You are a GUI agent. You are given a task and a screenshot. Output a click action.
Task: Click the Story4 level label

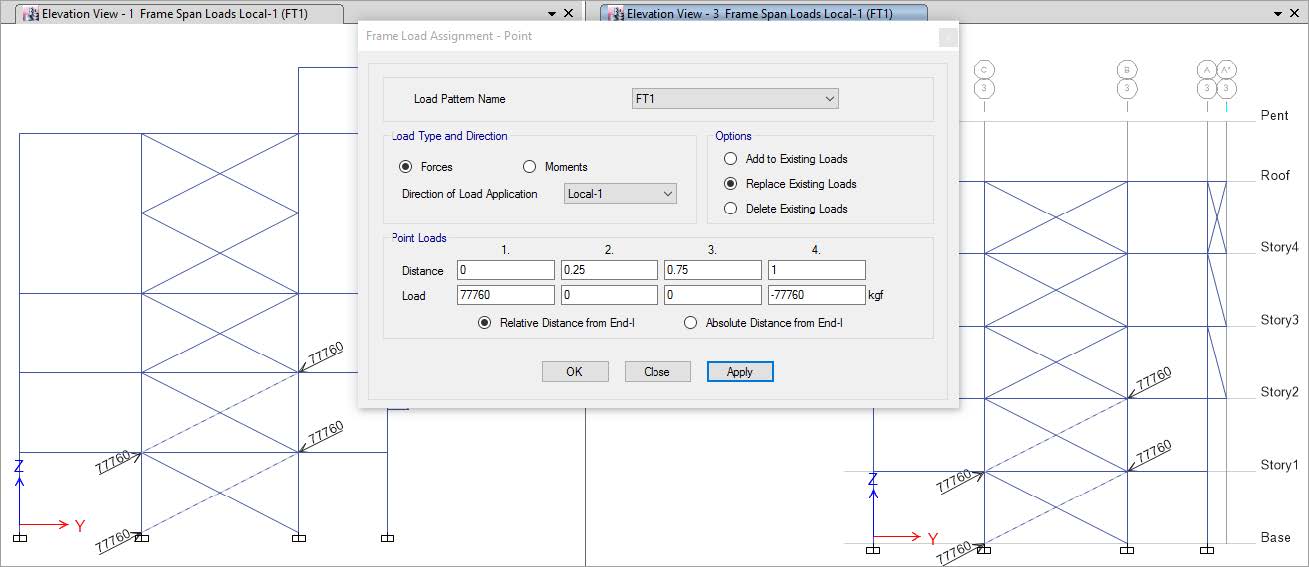[x=1279, y=247]
